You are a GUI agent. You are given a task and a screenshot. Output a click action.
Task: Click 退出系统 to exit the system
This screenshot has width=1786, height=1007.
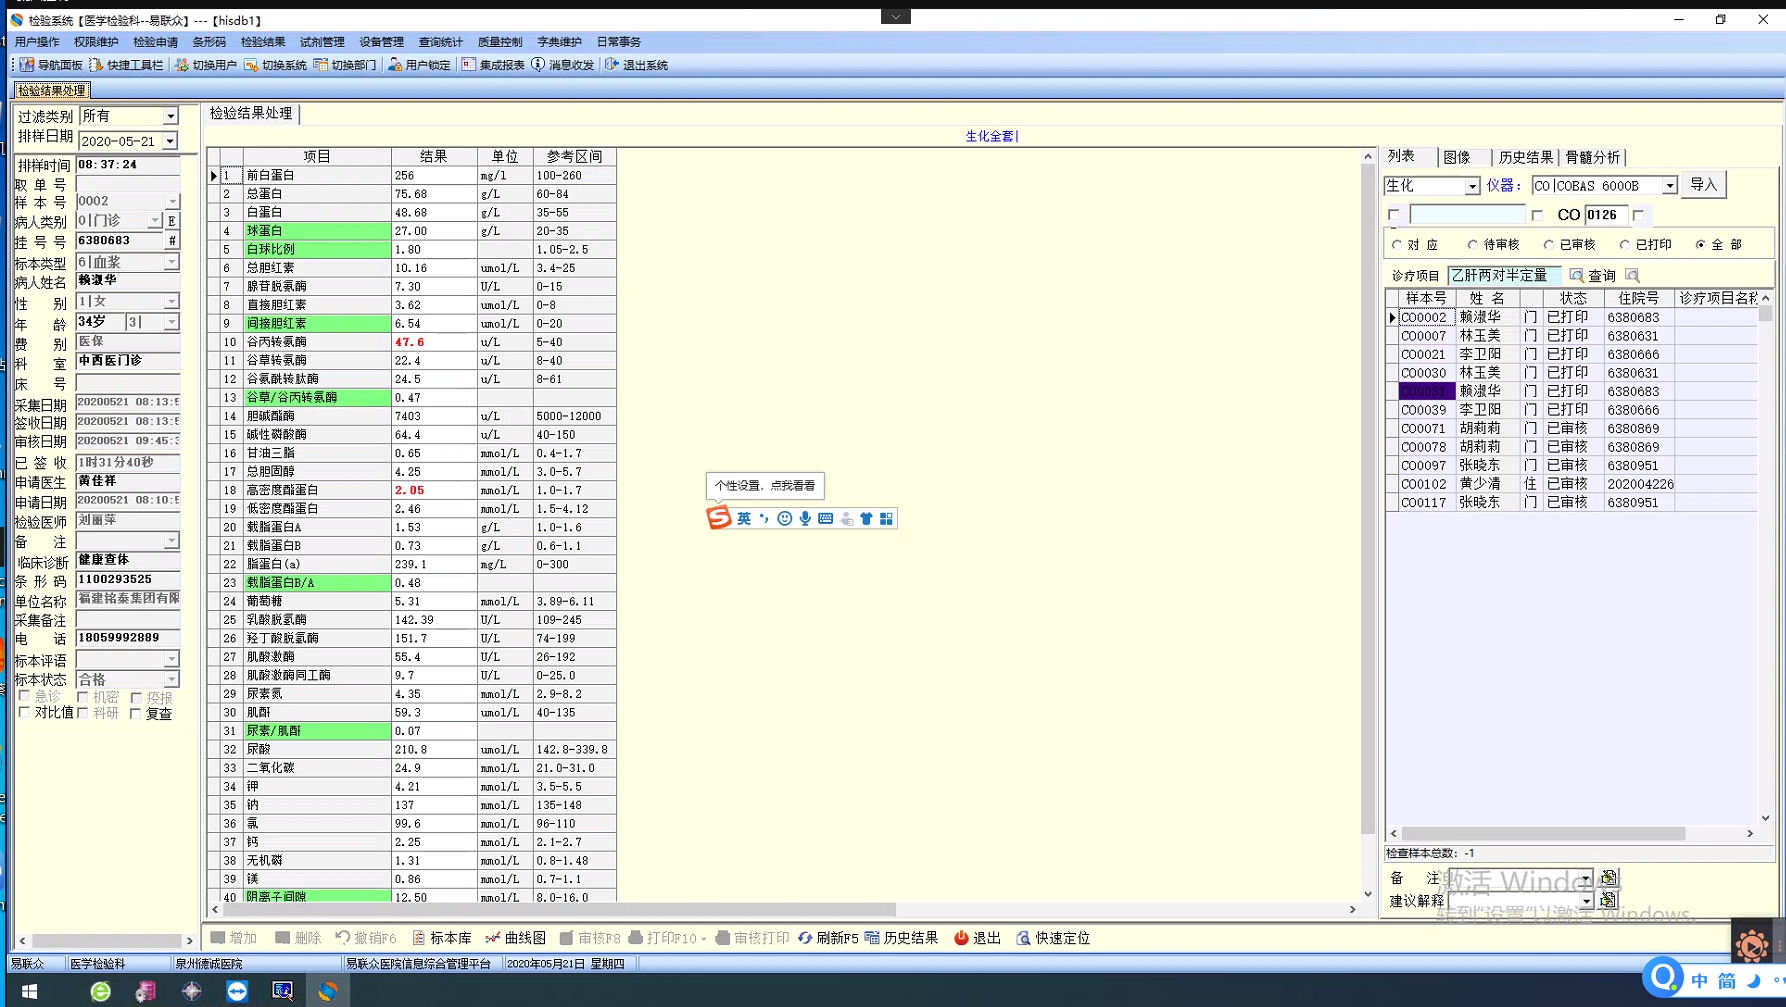pyautogui.click(x=636, y=65)
